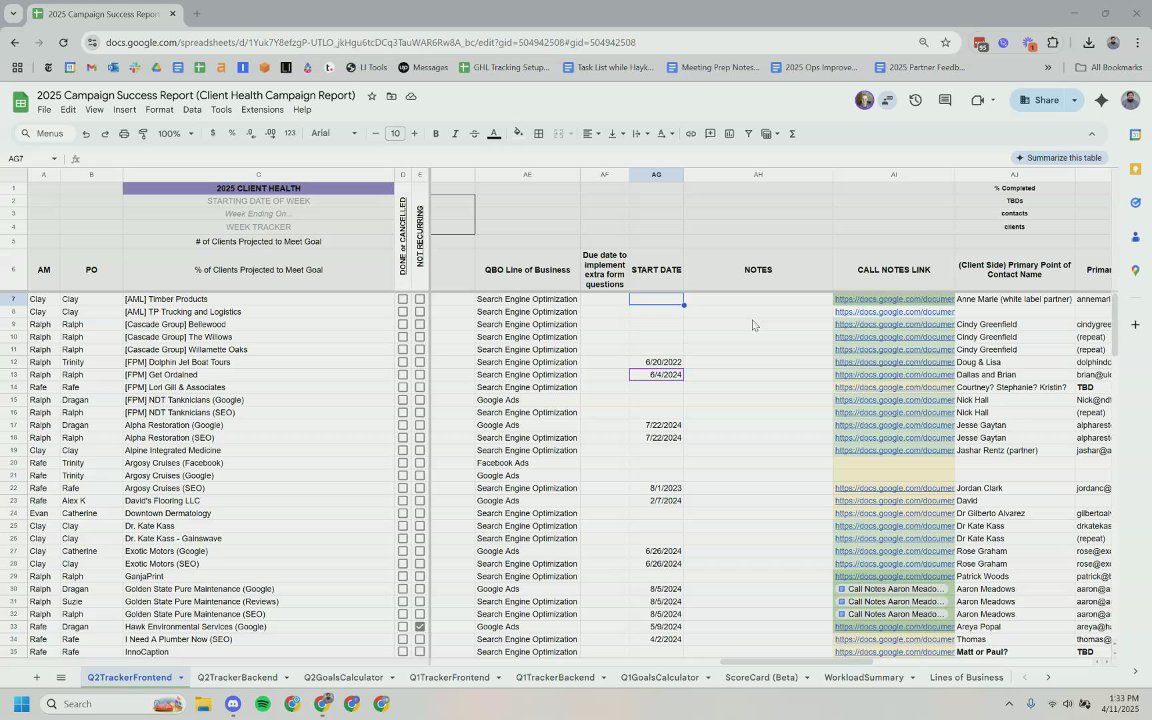
Task: Insert a comment
Action: 710,134
